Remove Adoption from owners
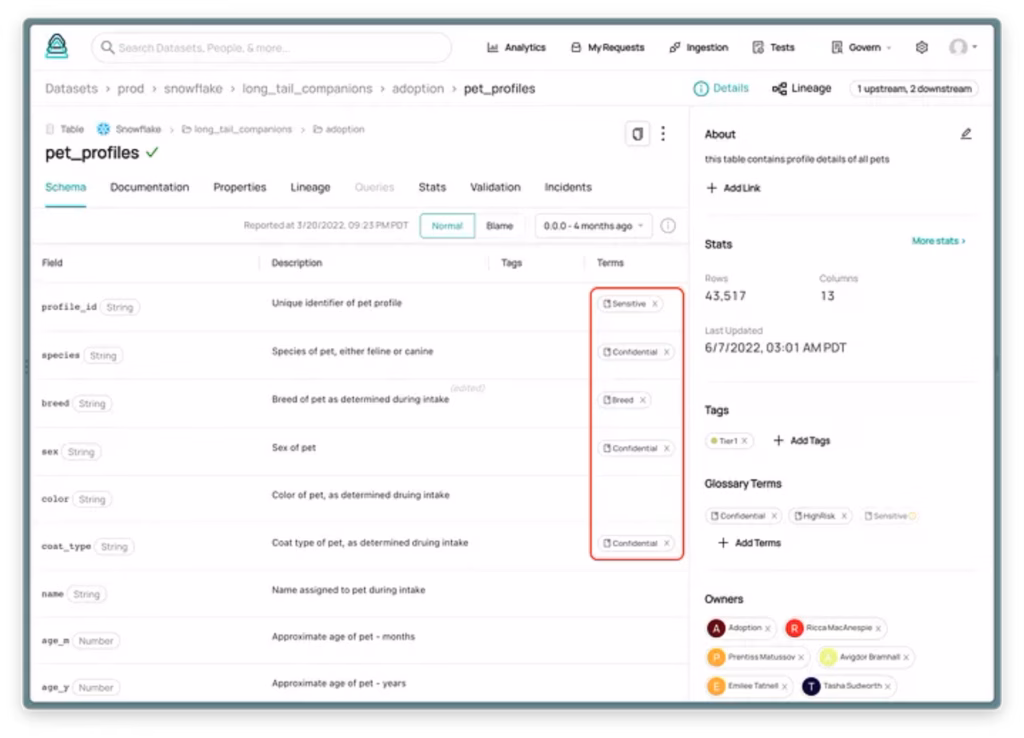 pyautogui.click(x=768, y=629)
